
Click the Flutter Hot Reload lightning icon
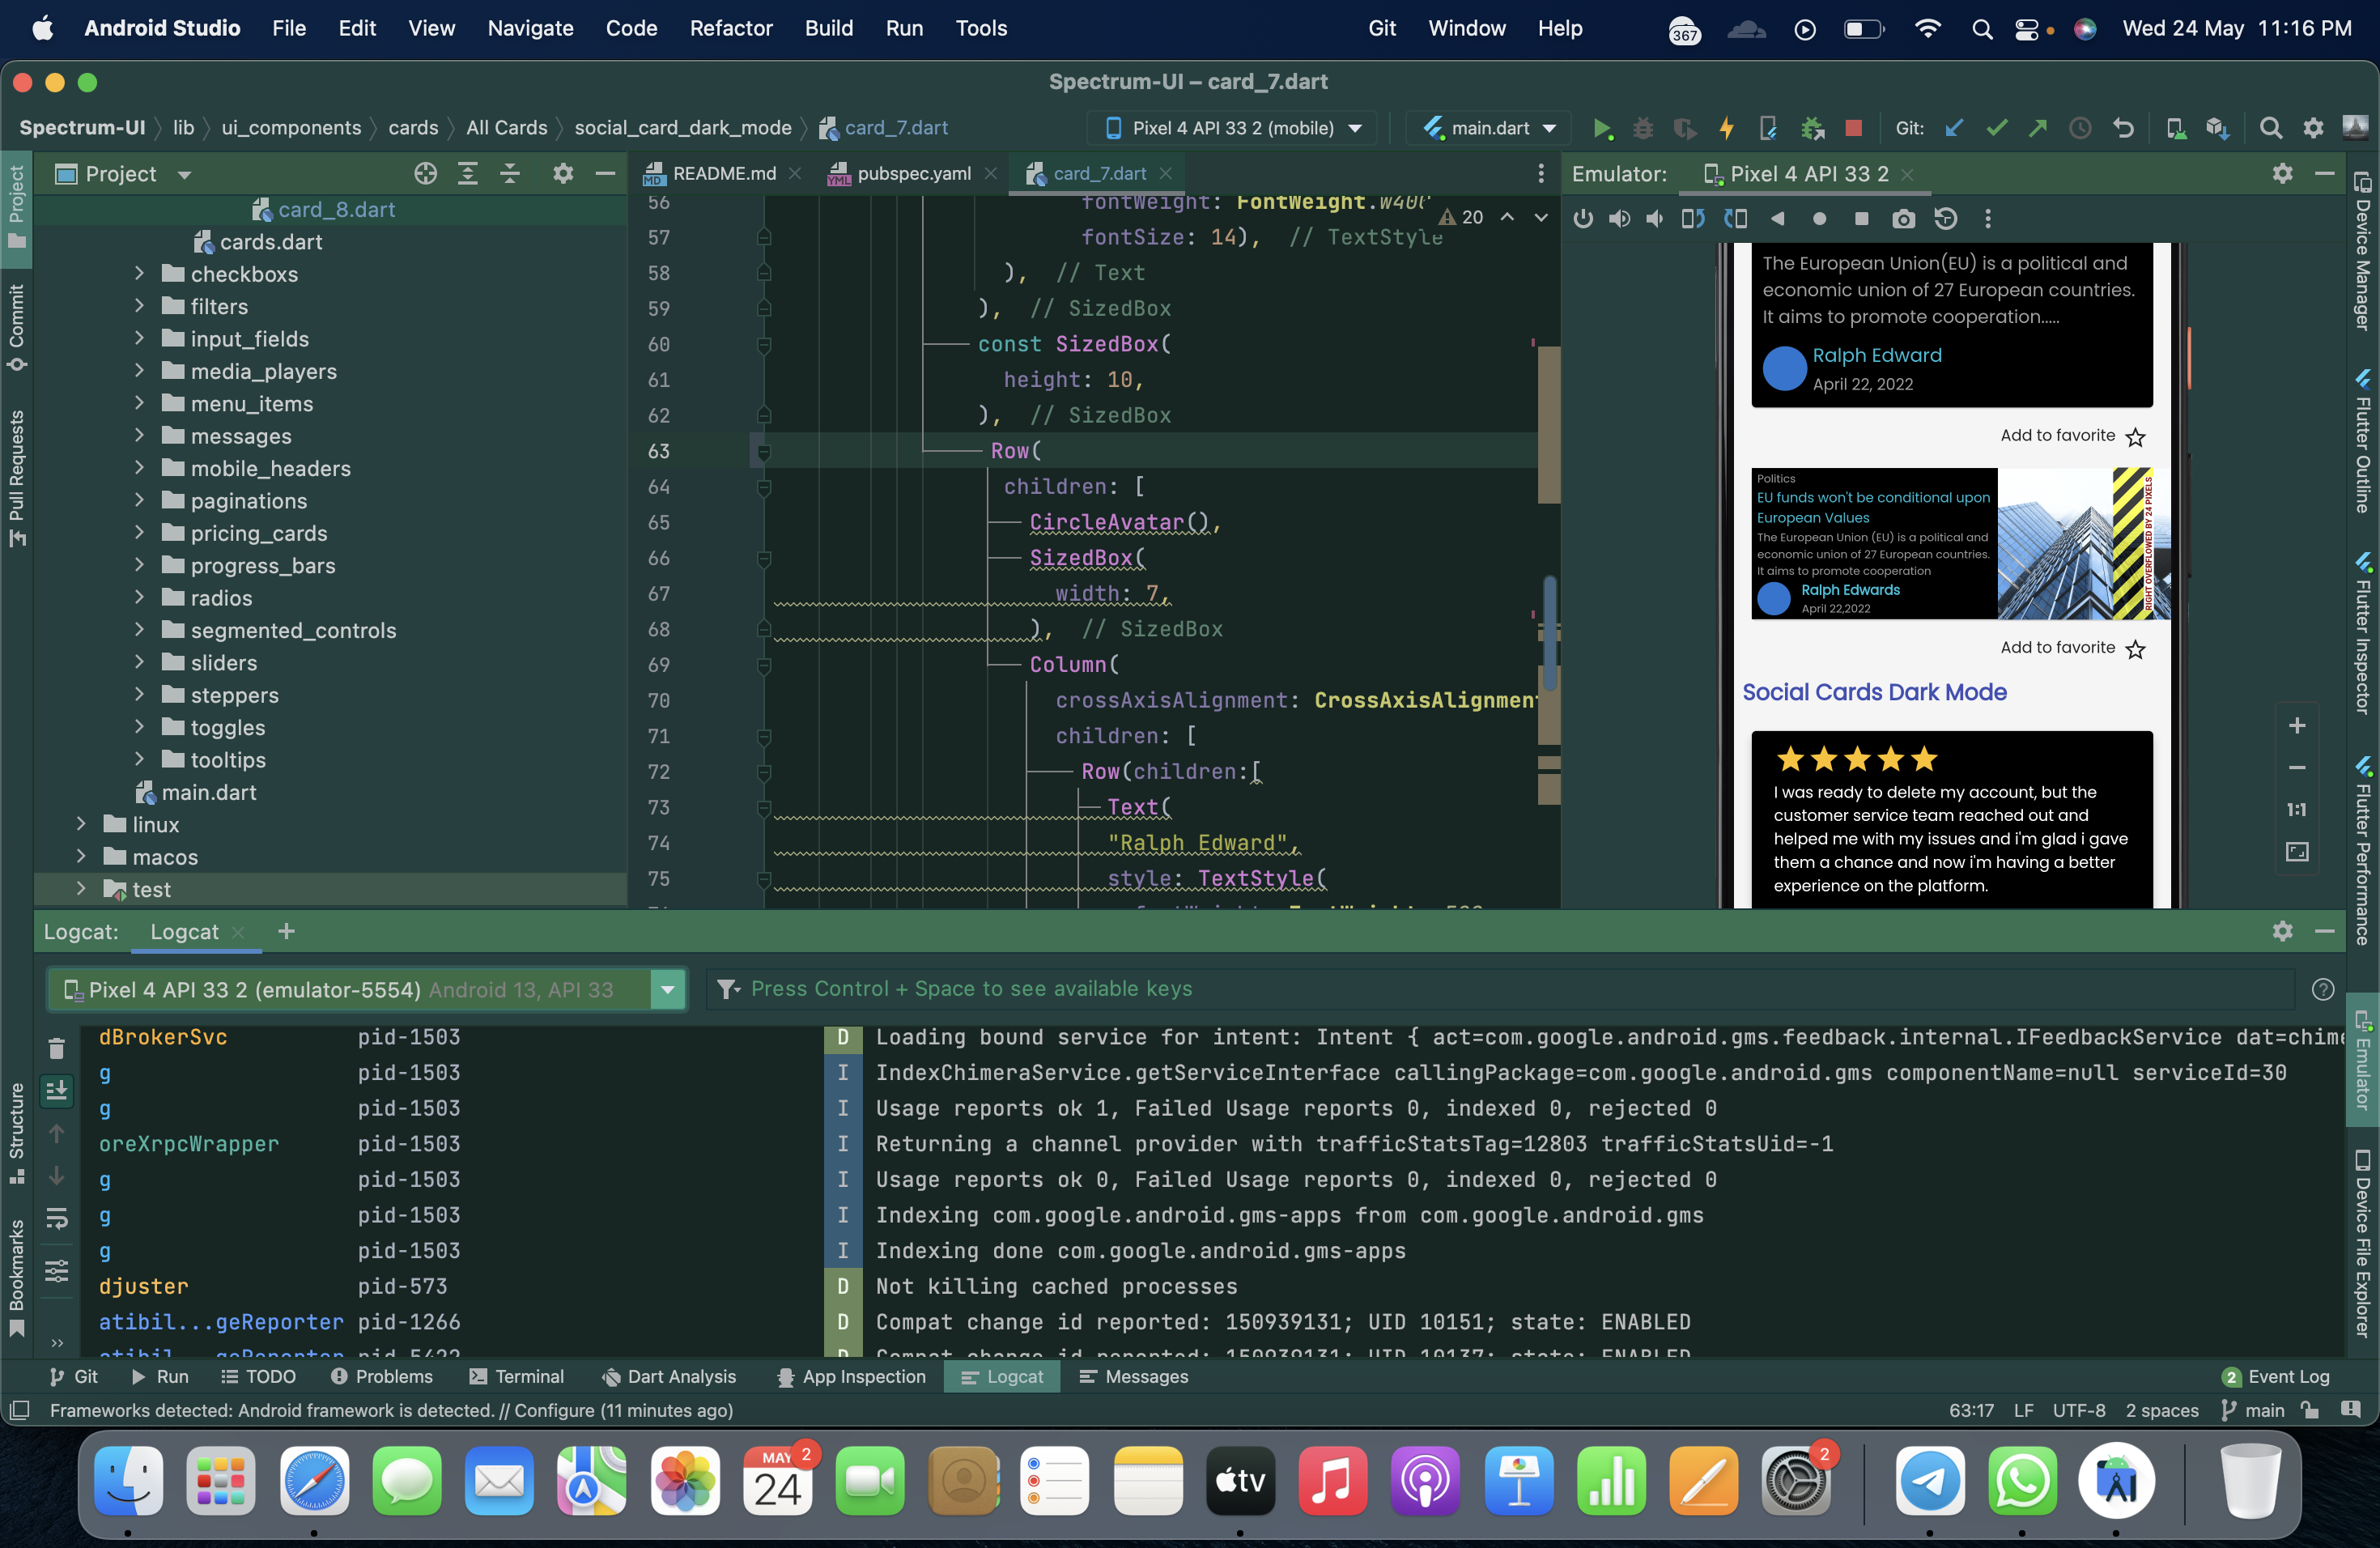pos(1726,128)
